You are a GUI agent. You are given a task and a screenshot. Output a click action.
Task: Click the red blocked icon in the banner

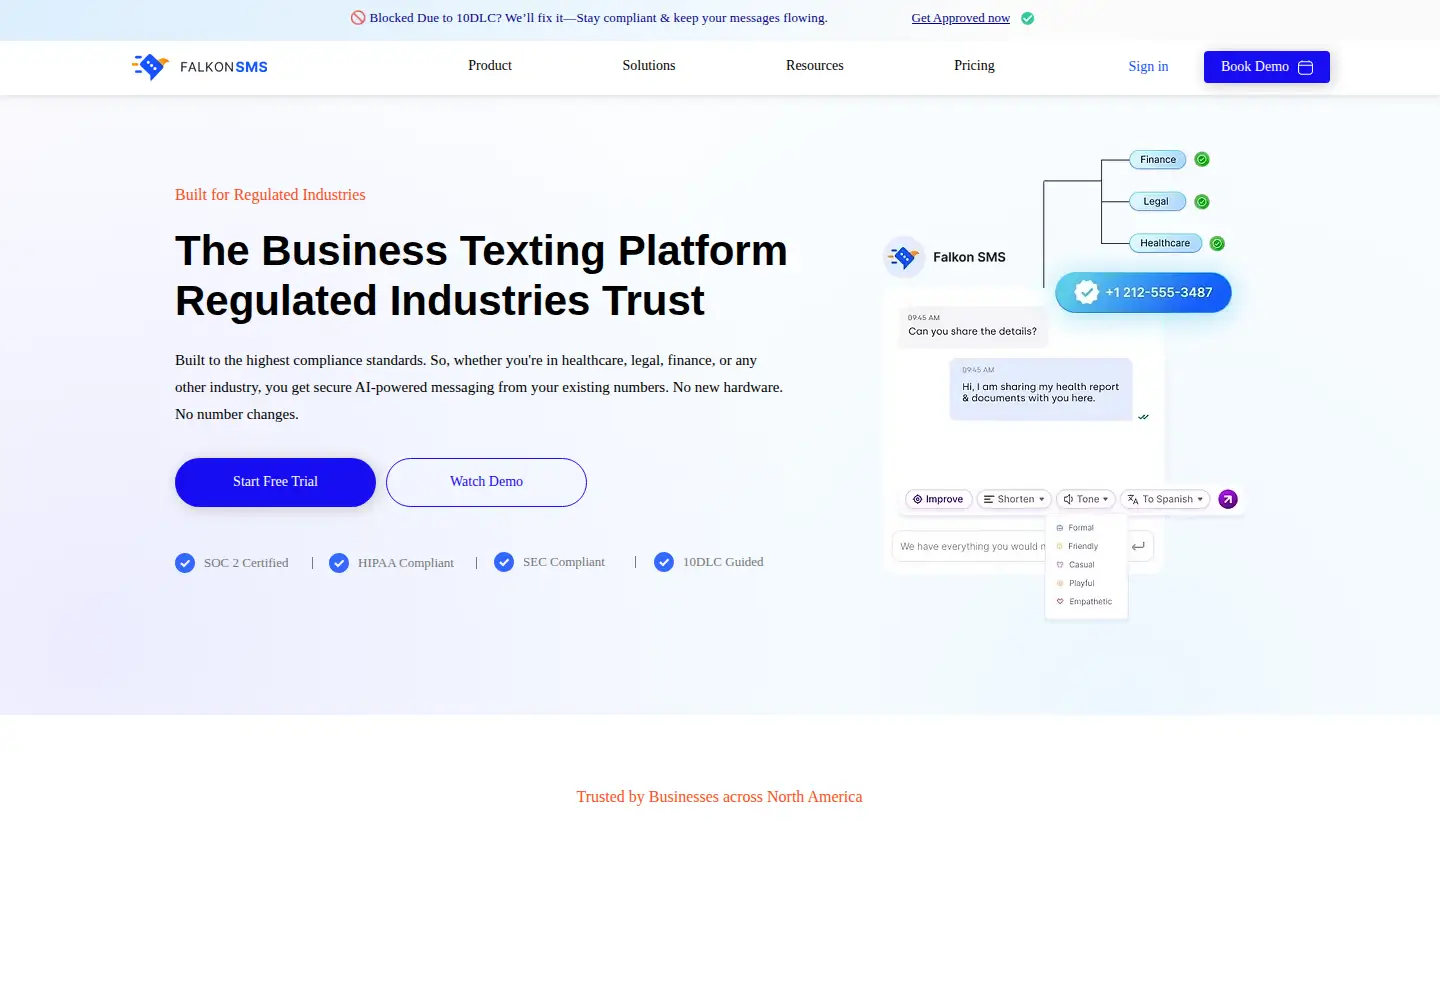pyautogui.click(x=358, y=18)
